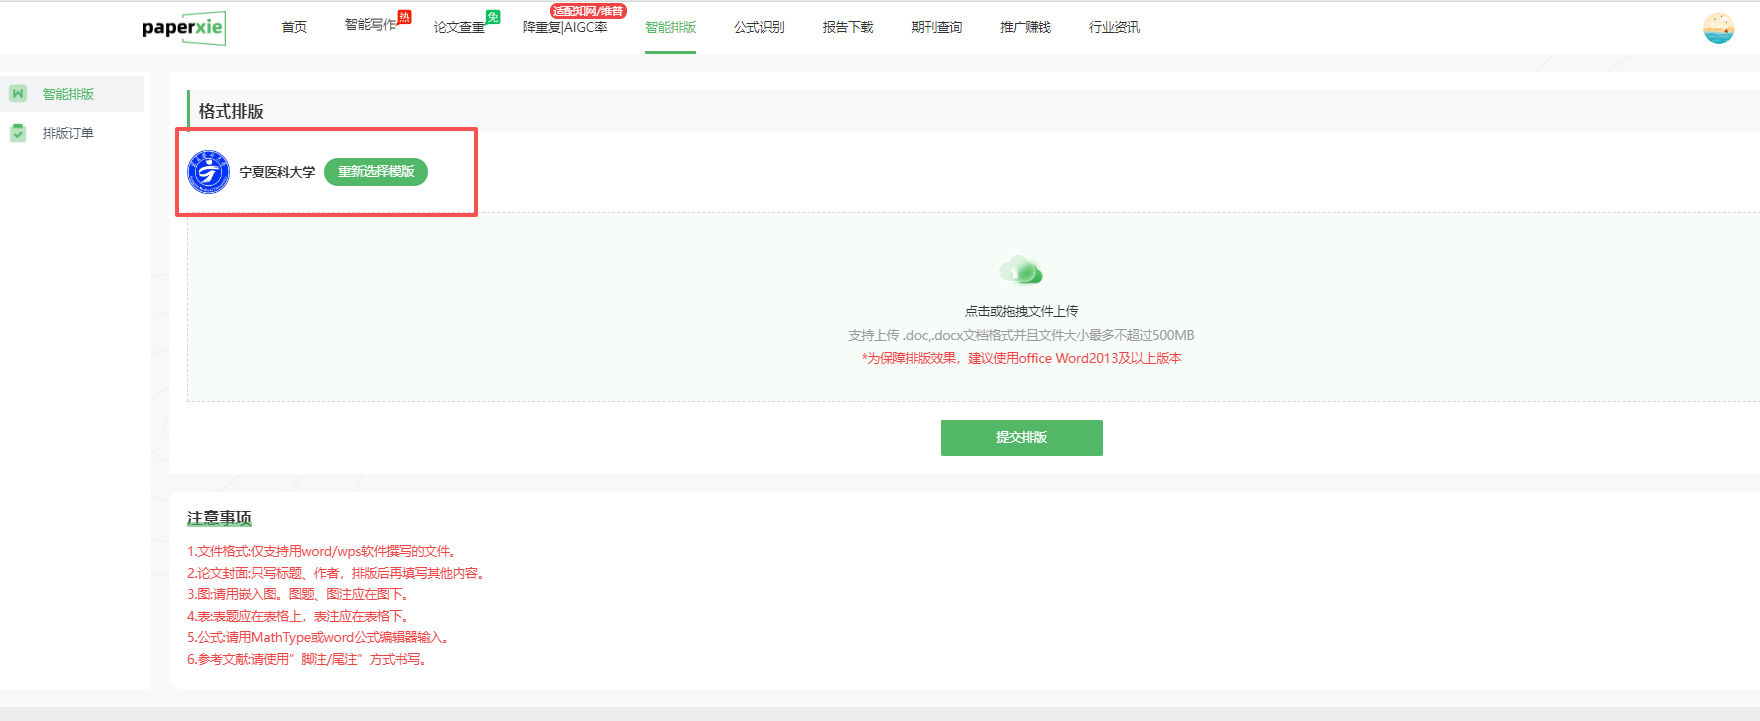
Task: Click the 宁夏医科大学 university emblem
Action: [x=209, y=172]
